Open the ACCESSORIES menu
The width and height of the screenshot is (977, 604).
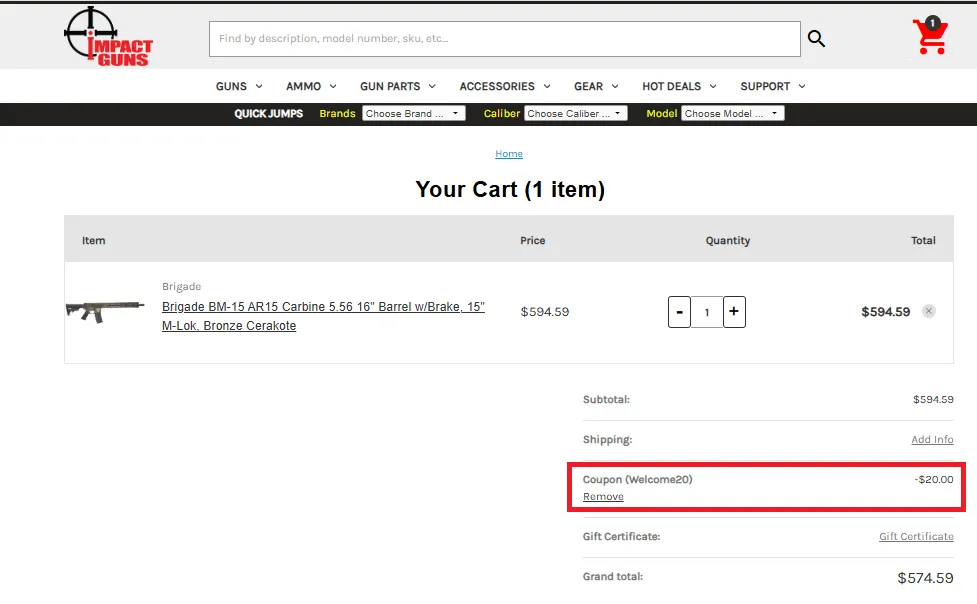[505, 86]
